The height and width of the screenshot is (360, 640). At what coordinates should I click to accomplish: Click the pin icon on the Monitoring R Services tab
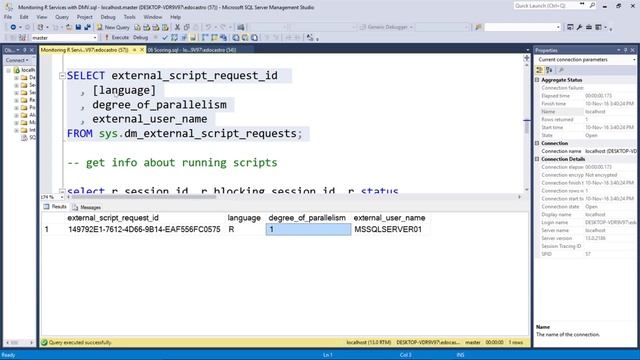134,50
